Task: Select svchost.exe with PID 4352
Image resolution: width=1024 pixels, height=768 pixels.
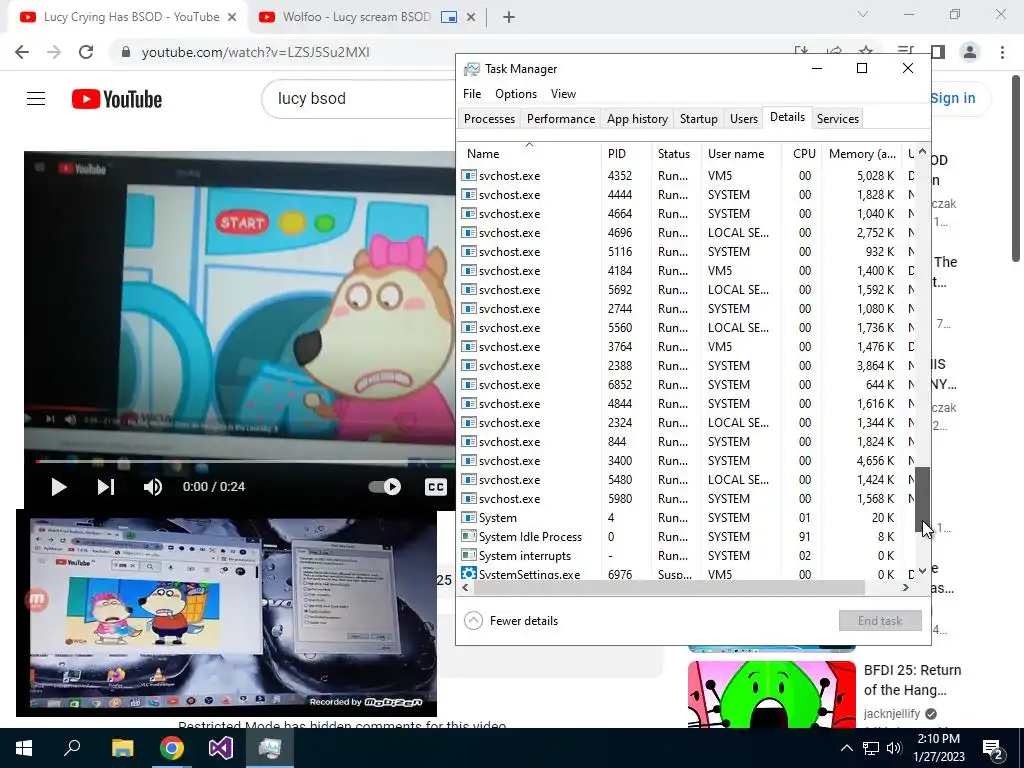Action: pos(686,176)
